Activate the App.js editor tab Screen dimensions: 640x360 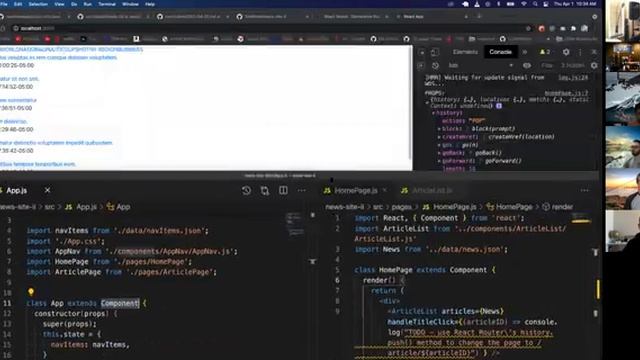tap(16, 191)
